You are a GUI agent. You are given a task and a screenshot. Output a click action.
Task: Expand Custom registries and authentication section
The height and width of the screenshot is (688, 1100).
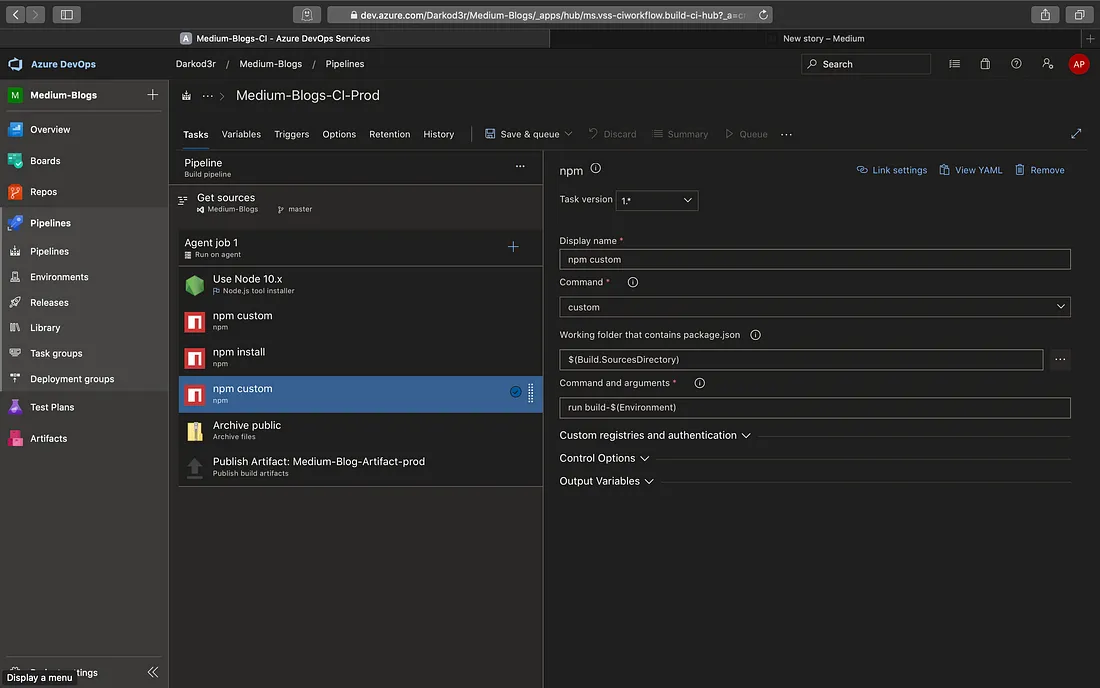[x=655, y=436]
